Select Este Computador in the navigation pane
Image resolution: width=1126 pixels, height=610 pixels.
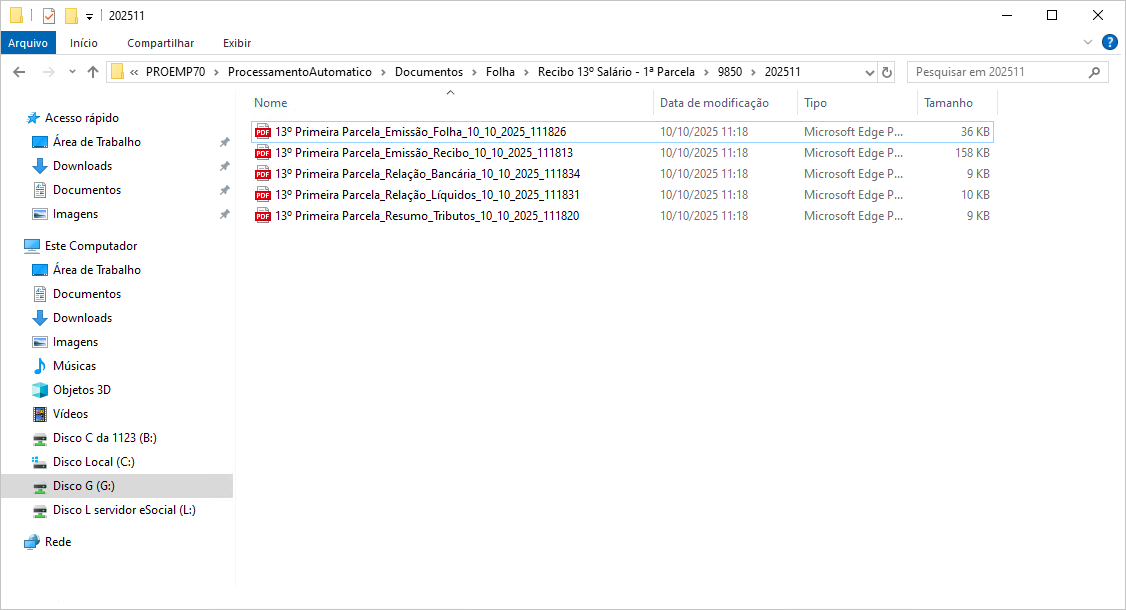tap(90, 246)
